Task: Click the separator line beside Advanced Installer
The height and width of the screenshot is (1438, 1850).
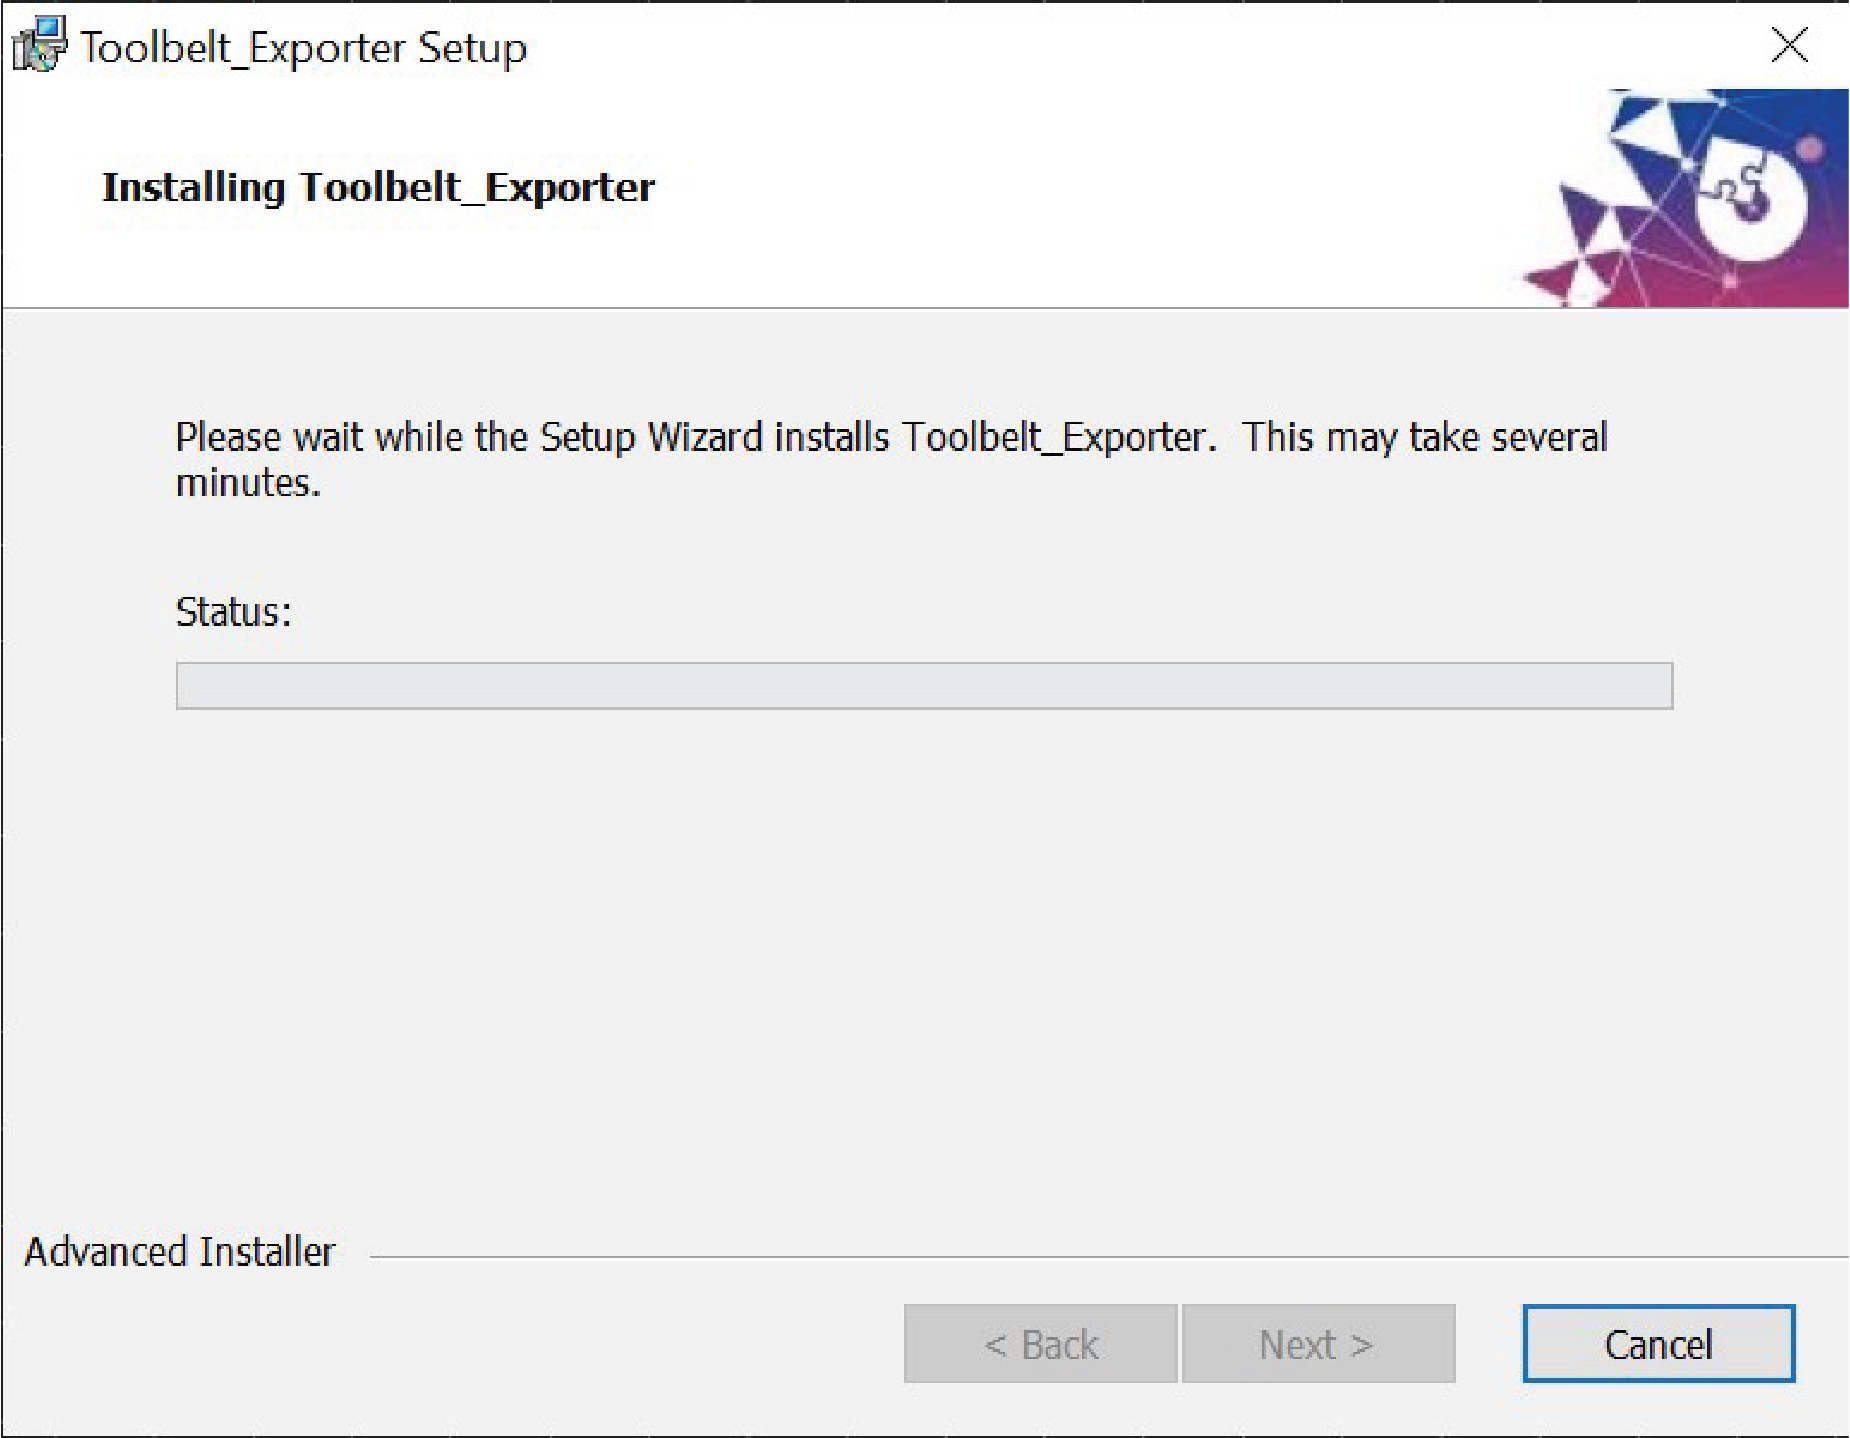Action: [x=1108, y=1257]
